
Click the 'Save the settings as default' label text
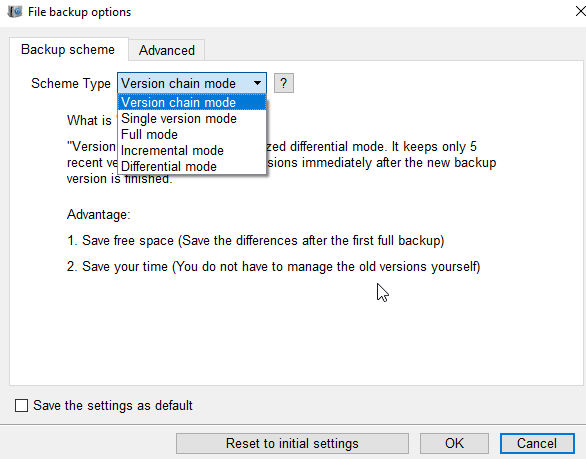point(113,406)
